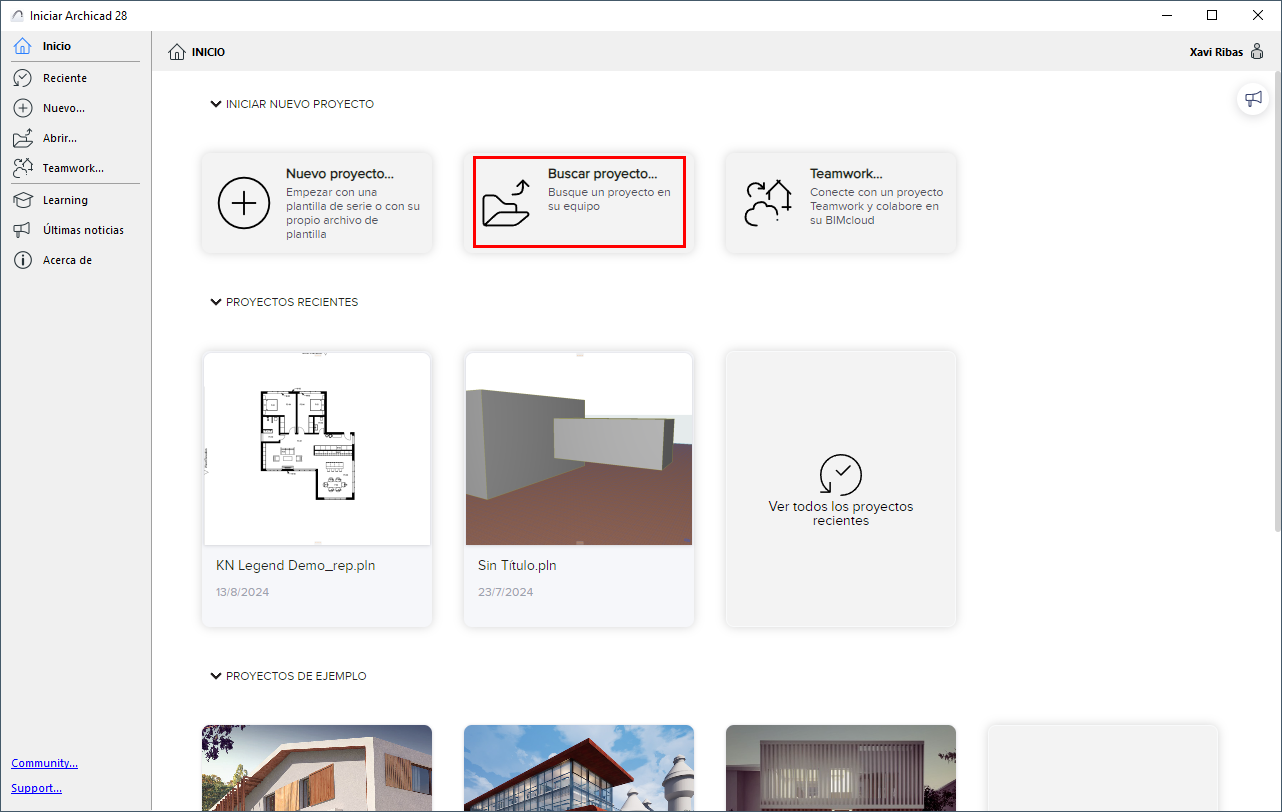Go to Inicio in the left sidebar
This screenshot has height=812, width=1282.
pos(75,46)
